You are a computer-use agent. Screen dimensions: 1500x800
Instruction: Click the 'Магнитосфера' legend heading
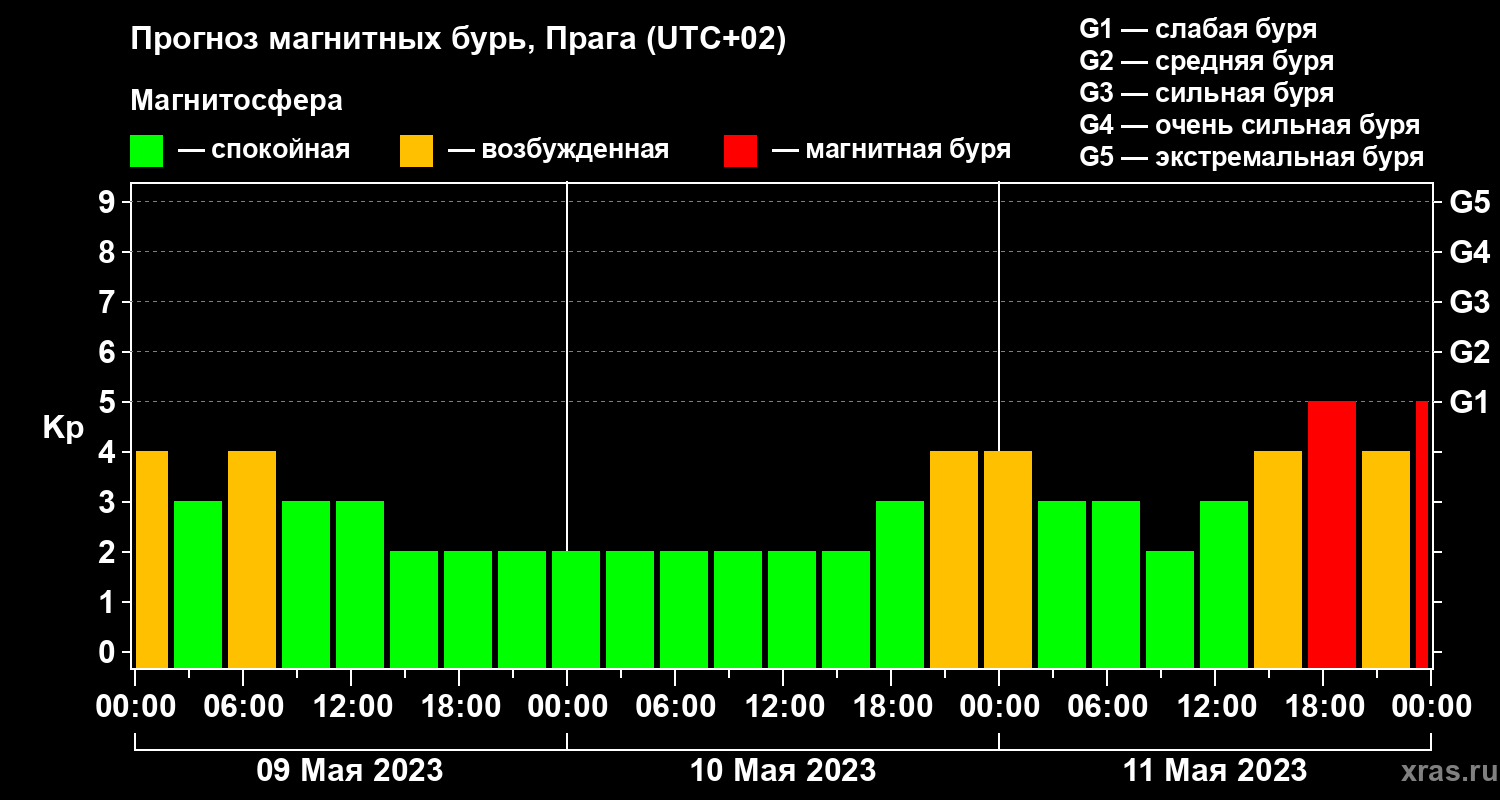pyautogui.click(x=236, y=101)
